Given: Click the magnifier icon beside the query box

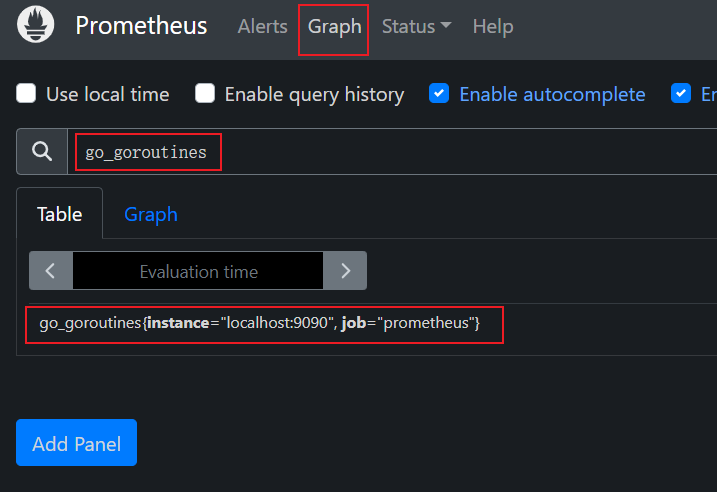Looking at the screenshot, I should (x=42, y=152).
